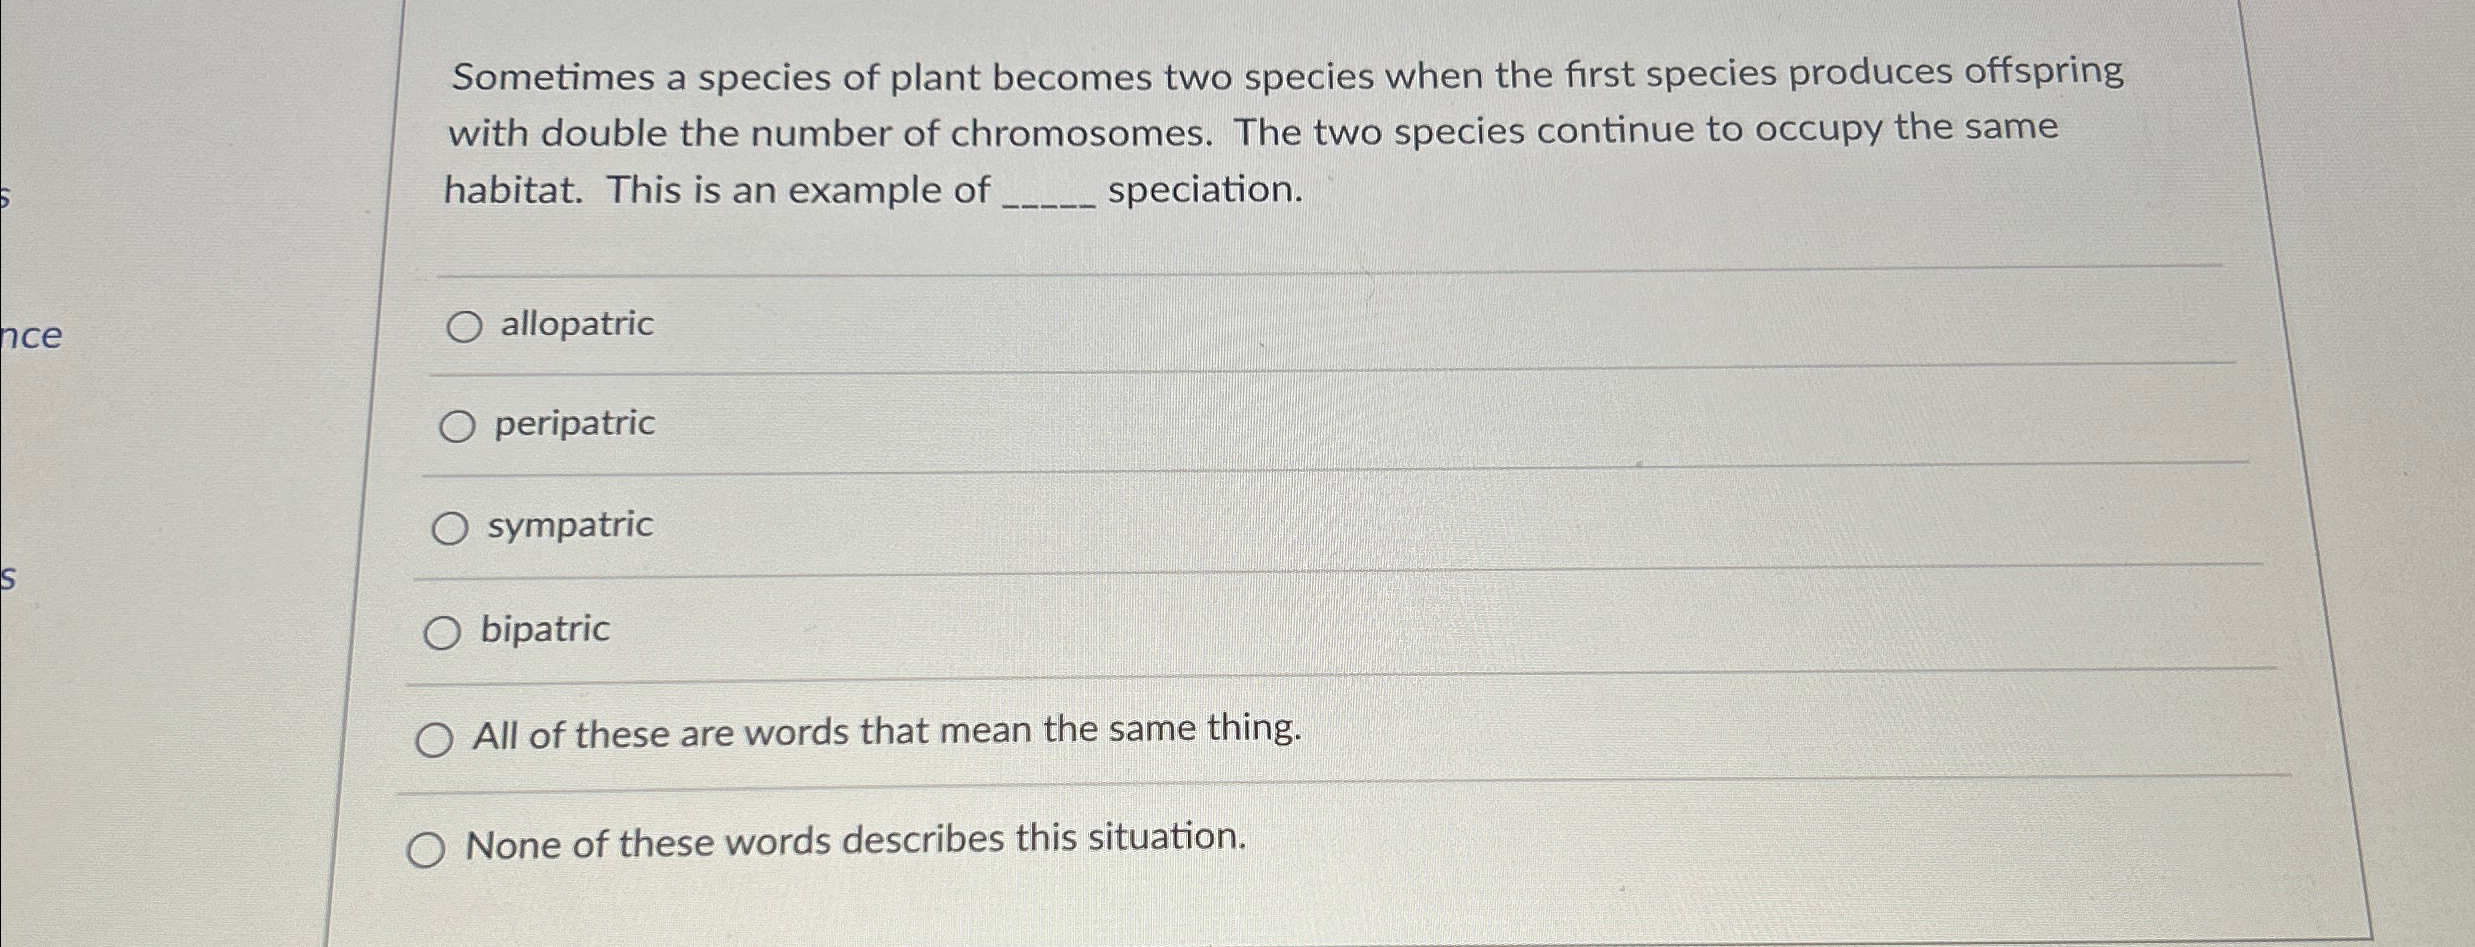Select the sympatric radio button
The height and width of the screenshot is (947, 2475).
click(x=453, y=526)
